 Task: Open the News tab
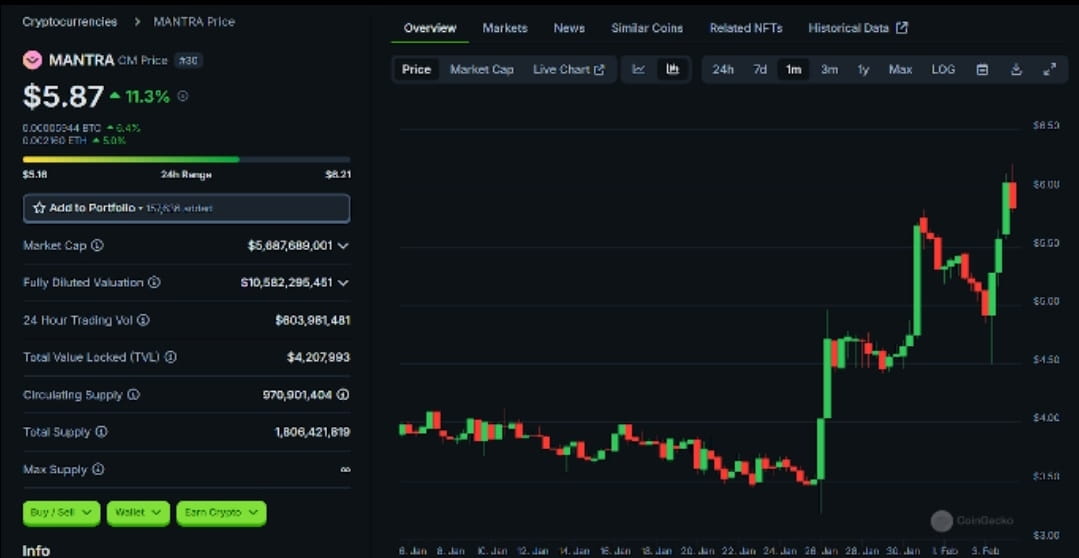(x=569, y=28)
